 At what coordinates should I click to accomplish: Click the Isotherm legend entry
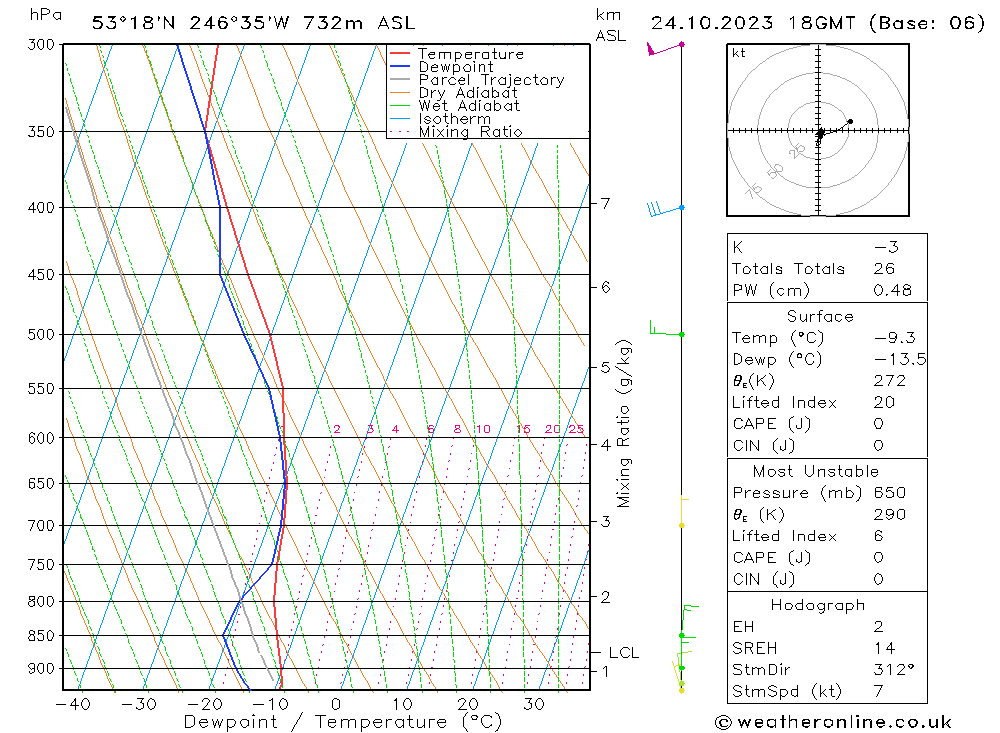(x=455, y=119)
